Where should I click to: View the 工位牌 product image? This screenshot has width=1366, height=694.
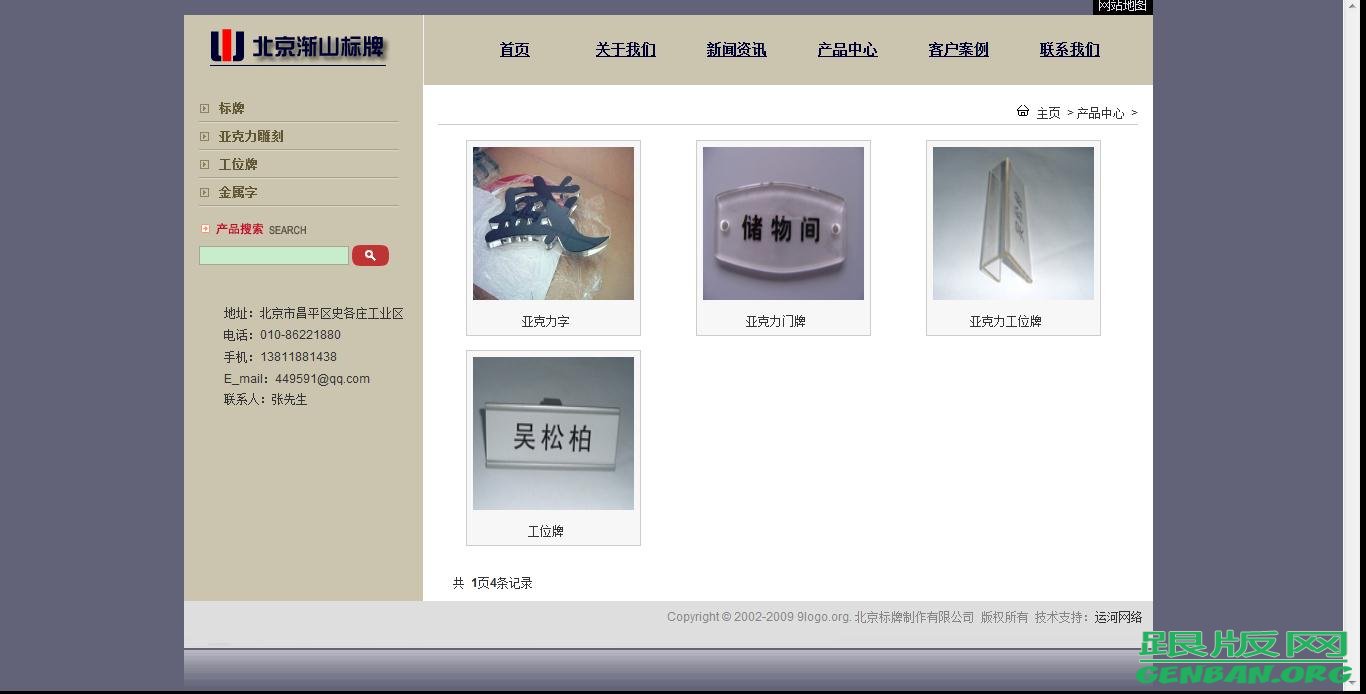pos(553,433)
